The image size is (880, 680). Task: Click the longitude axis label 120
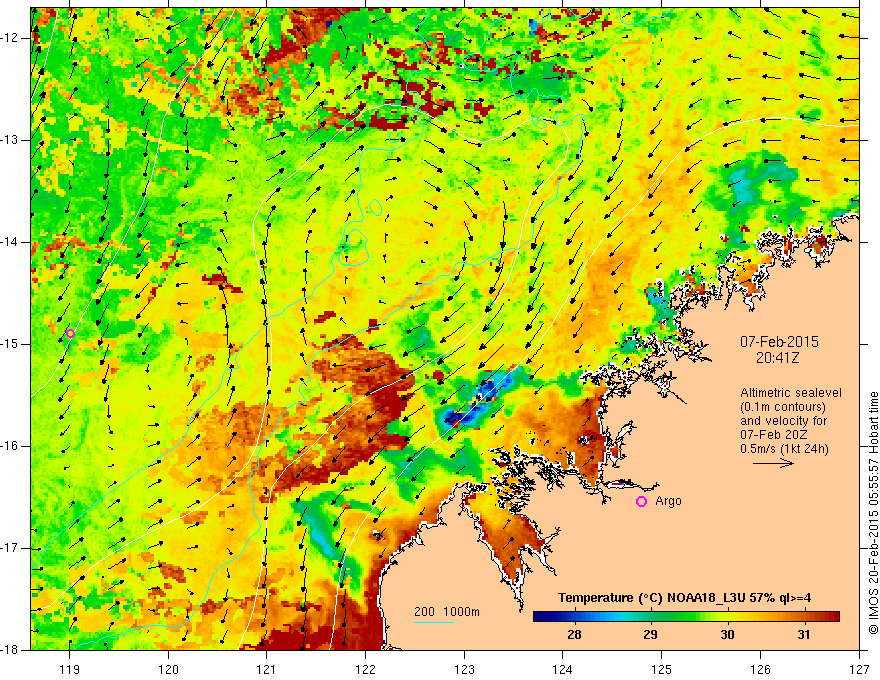168,669
